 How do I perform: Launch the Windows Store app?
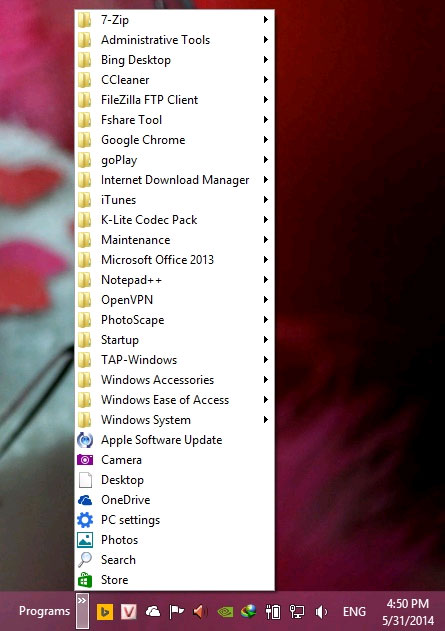click(175, 580)
